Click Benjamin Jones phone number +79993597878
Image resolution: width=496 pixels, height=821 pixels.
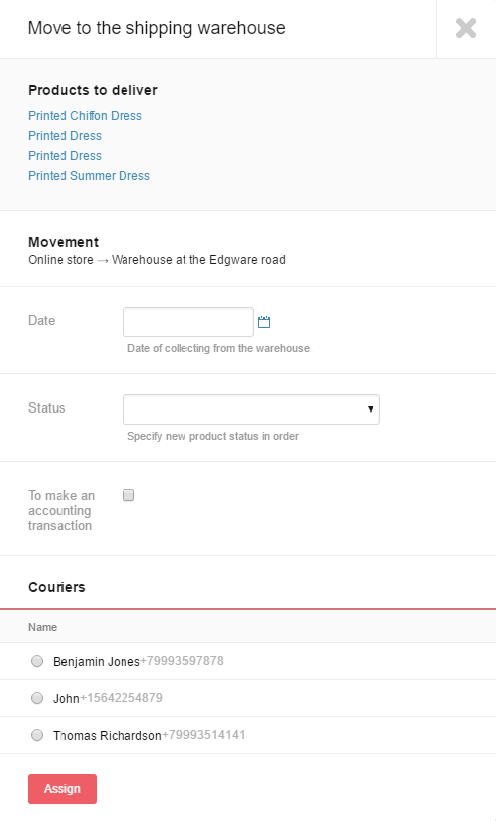click(x=182, y=661)
